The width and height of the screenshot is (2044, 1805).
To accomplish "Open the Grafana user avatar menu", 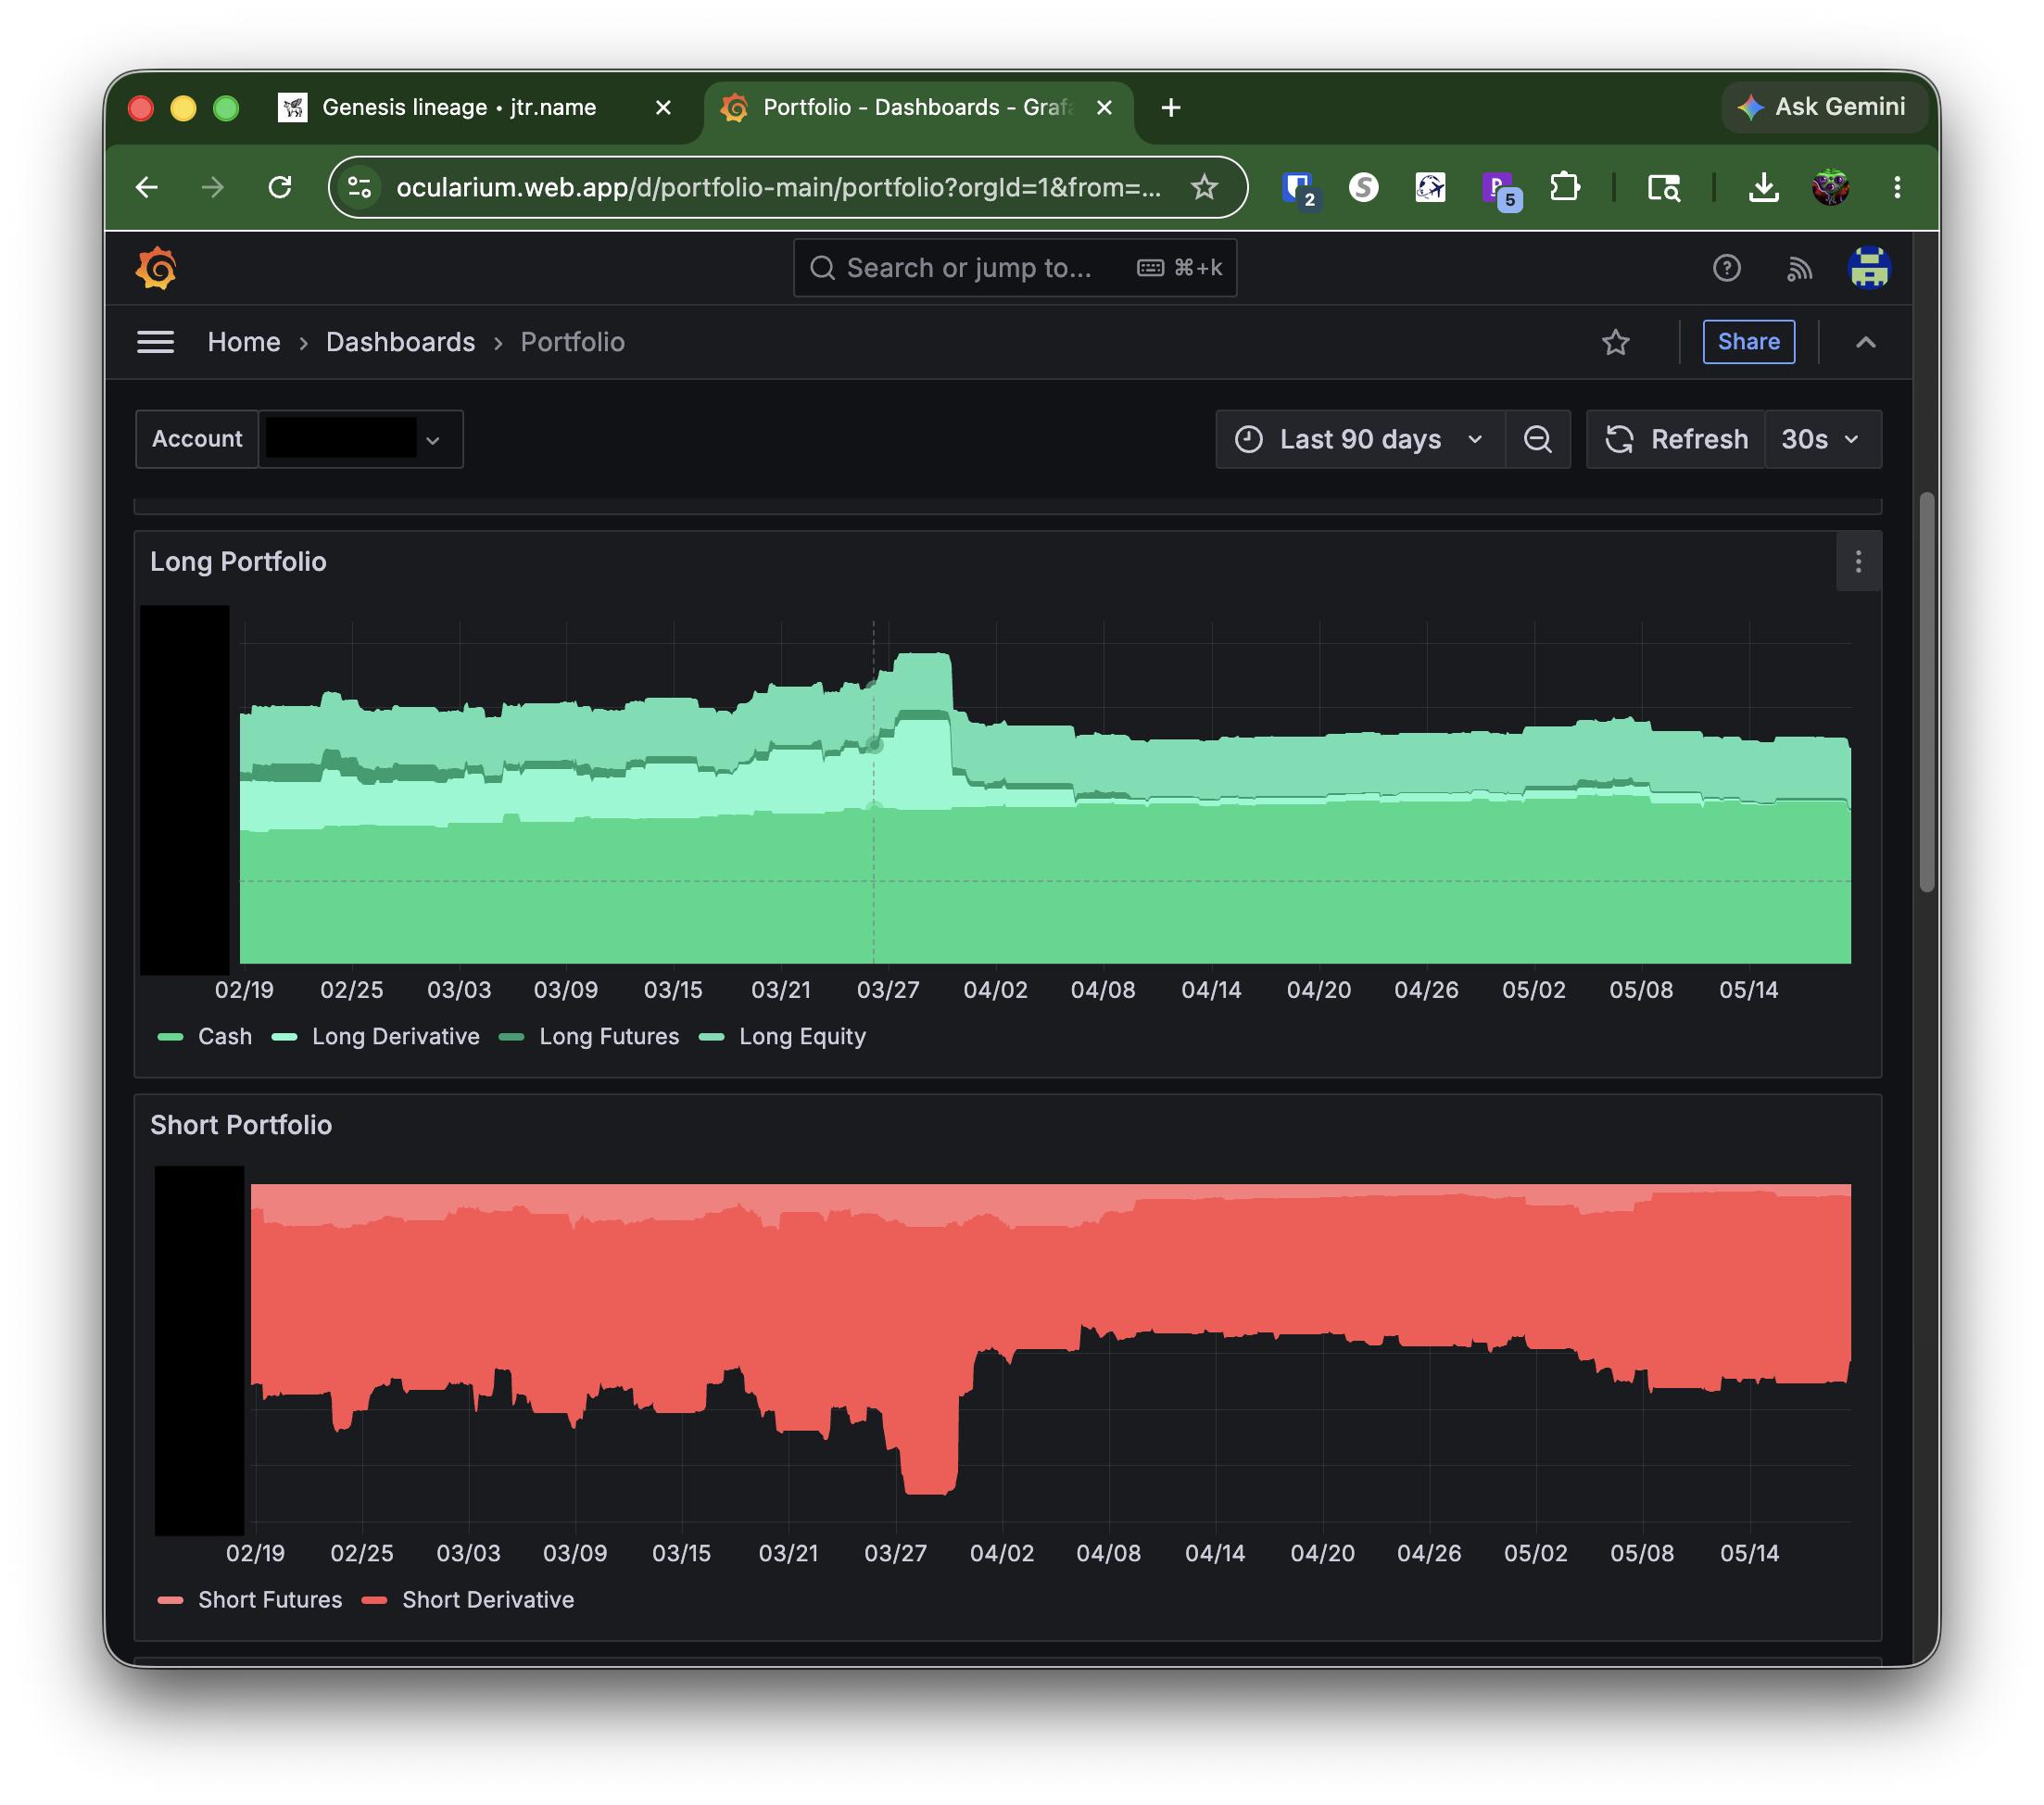I will [x=1869, y=268].
